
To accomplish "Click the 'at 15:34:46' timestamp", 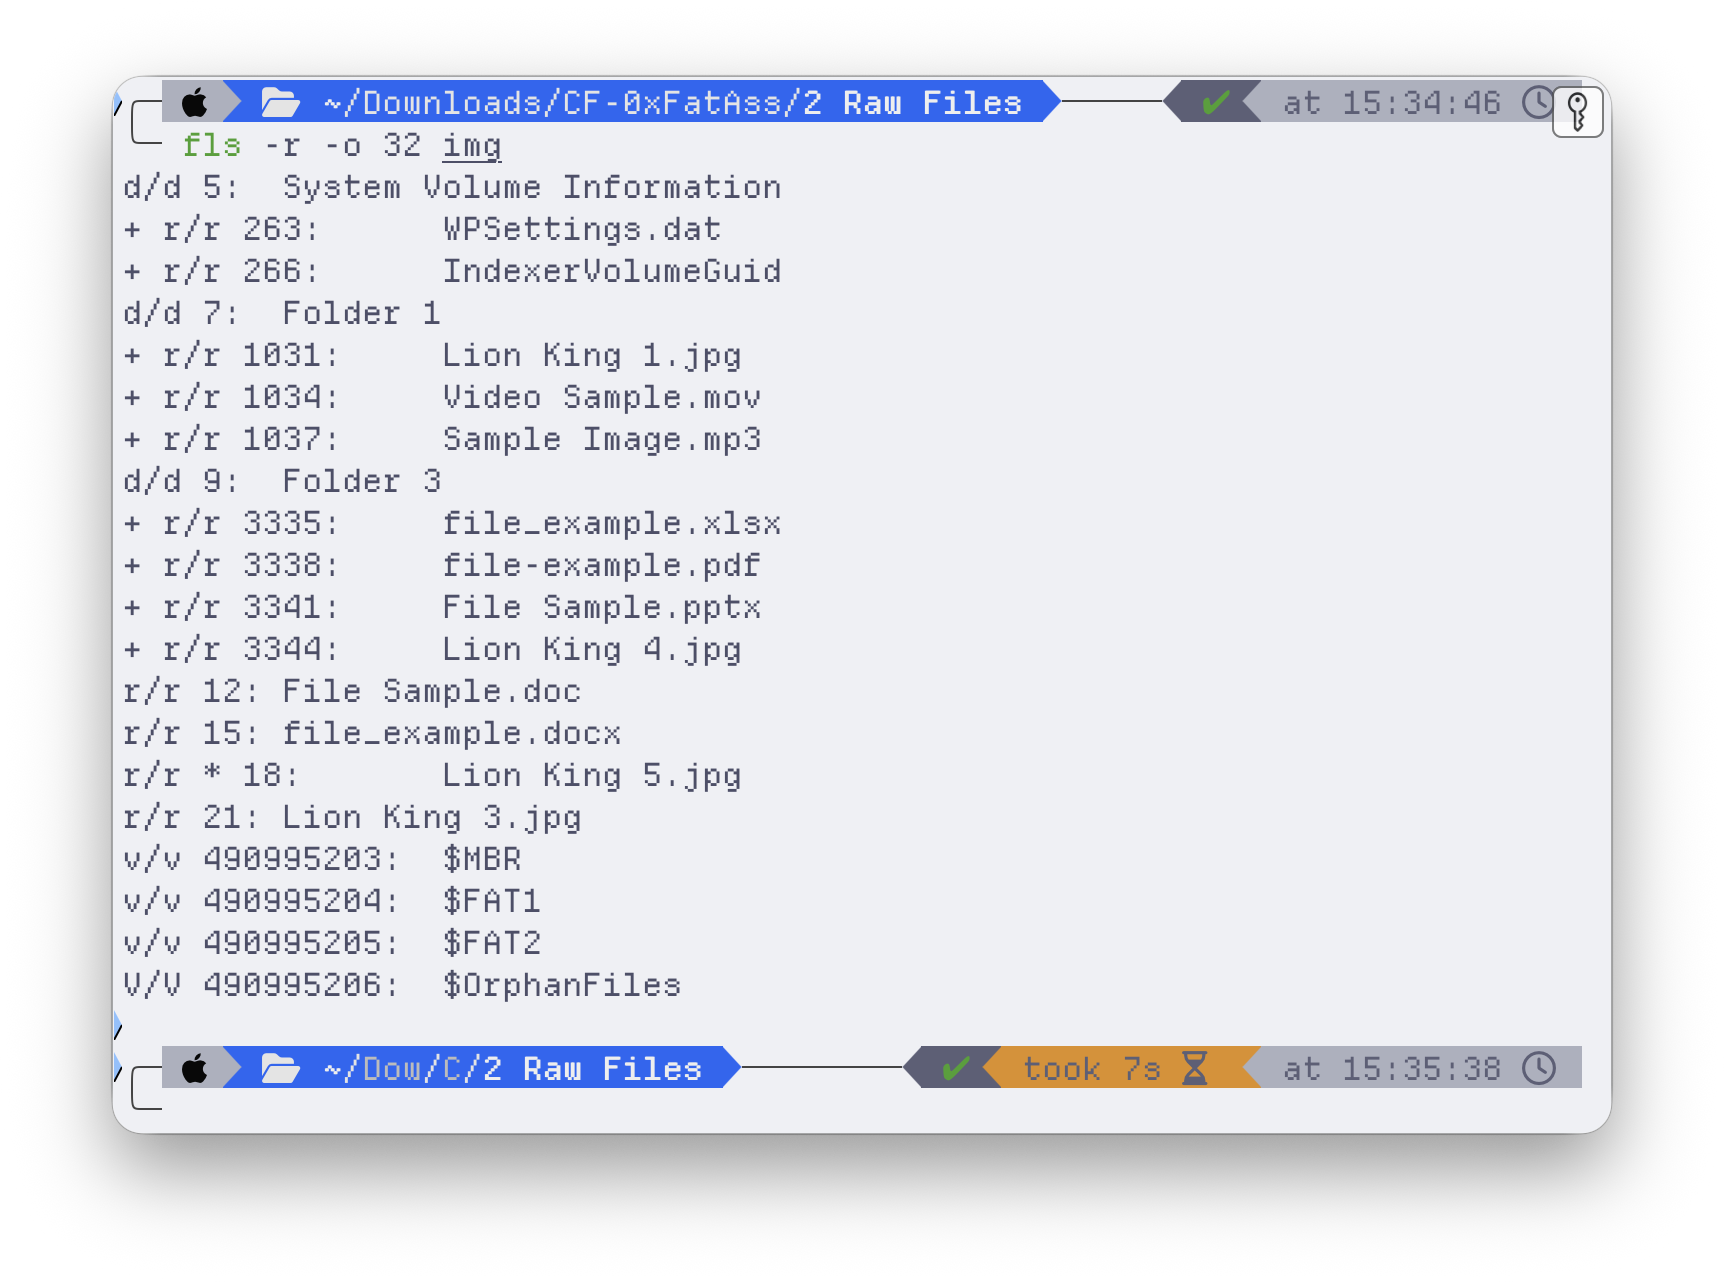I will [x=1391, y=102].
